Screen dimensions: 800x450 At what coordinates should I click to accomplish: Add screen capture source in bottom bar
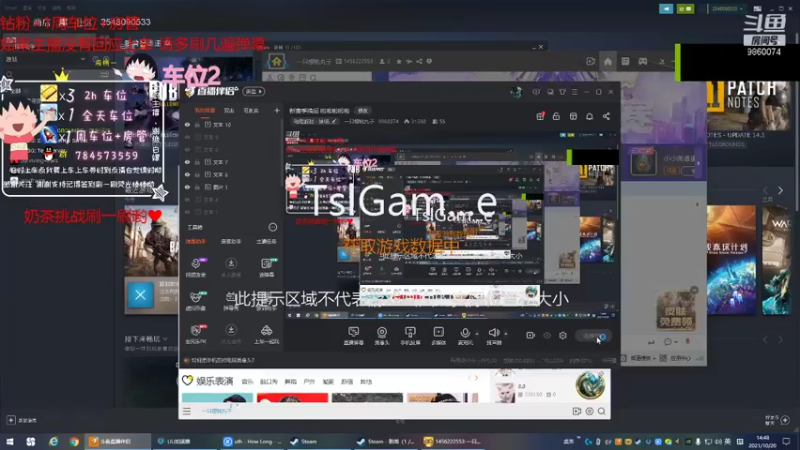click(x=354, y=335)
